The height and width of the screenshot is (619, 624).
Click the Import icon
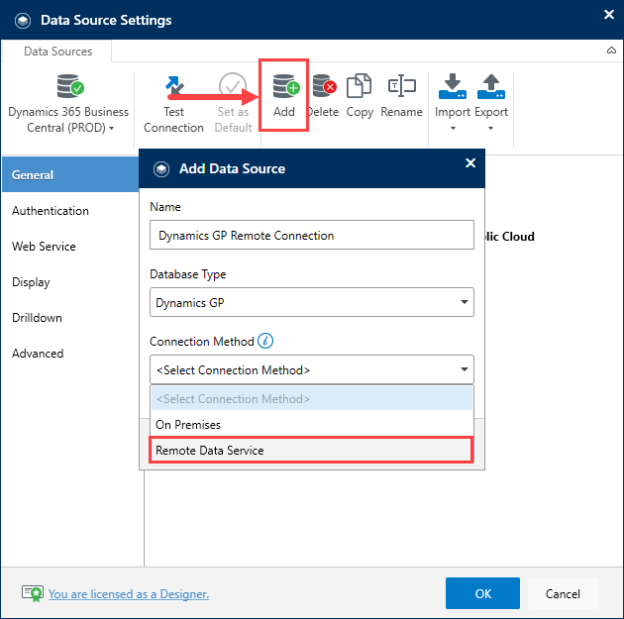click(452, 86)
